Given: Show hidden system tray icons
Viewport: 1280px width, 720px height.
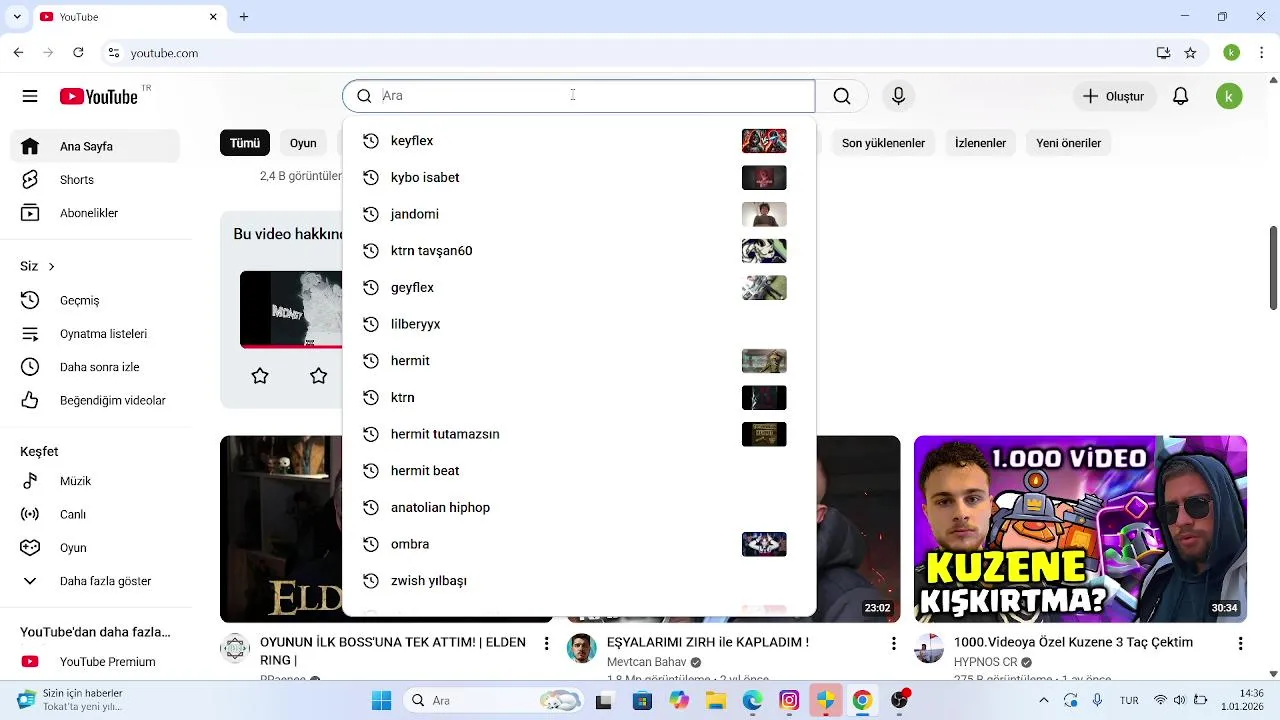Looking at the screenshot, I should (1044, 701).
